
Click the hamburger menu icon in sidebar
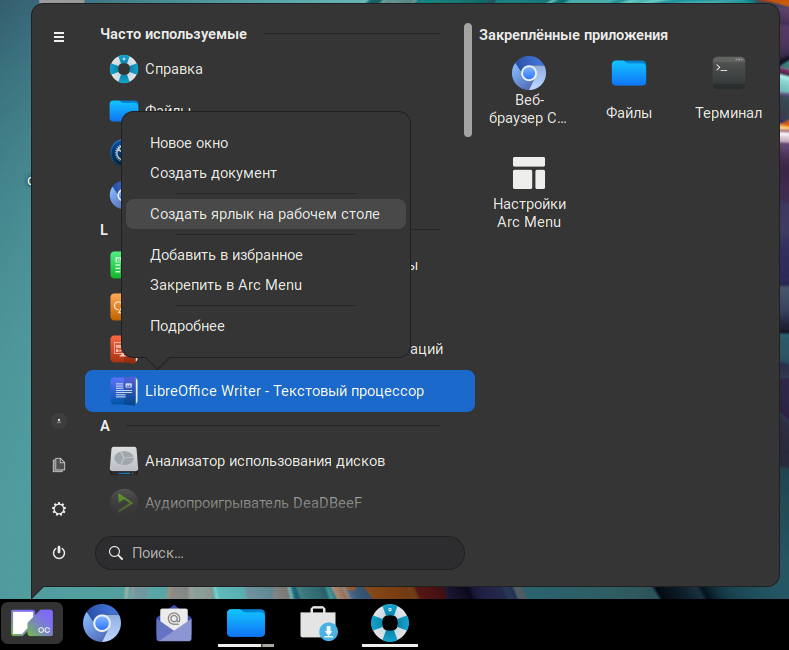pyautogui.click(x=59, y=37)
